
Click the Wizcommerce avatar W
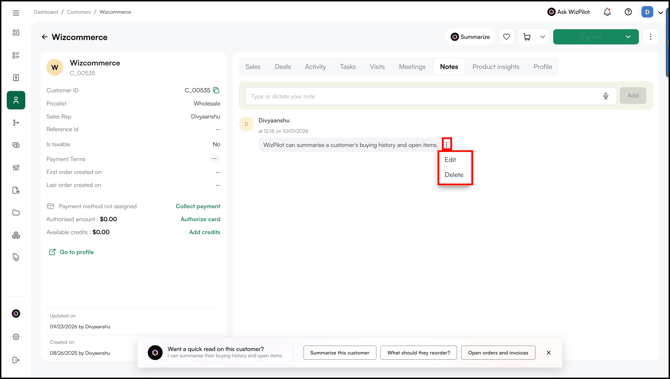click(55, 67)
